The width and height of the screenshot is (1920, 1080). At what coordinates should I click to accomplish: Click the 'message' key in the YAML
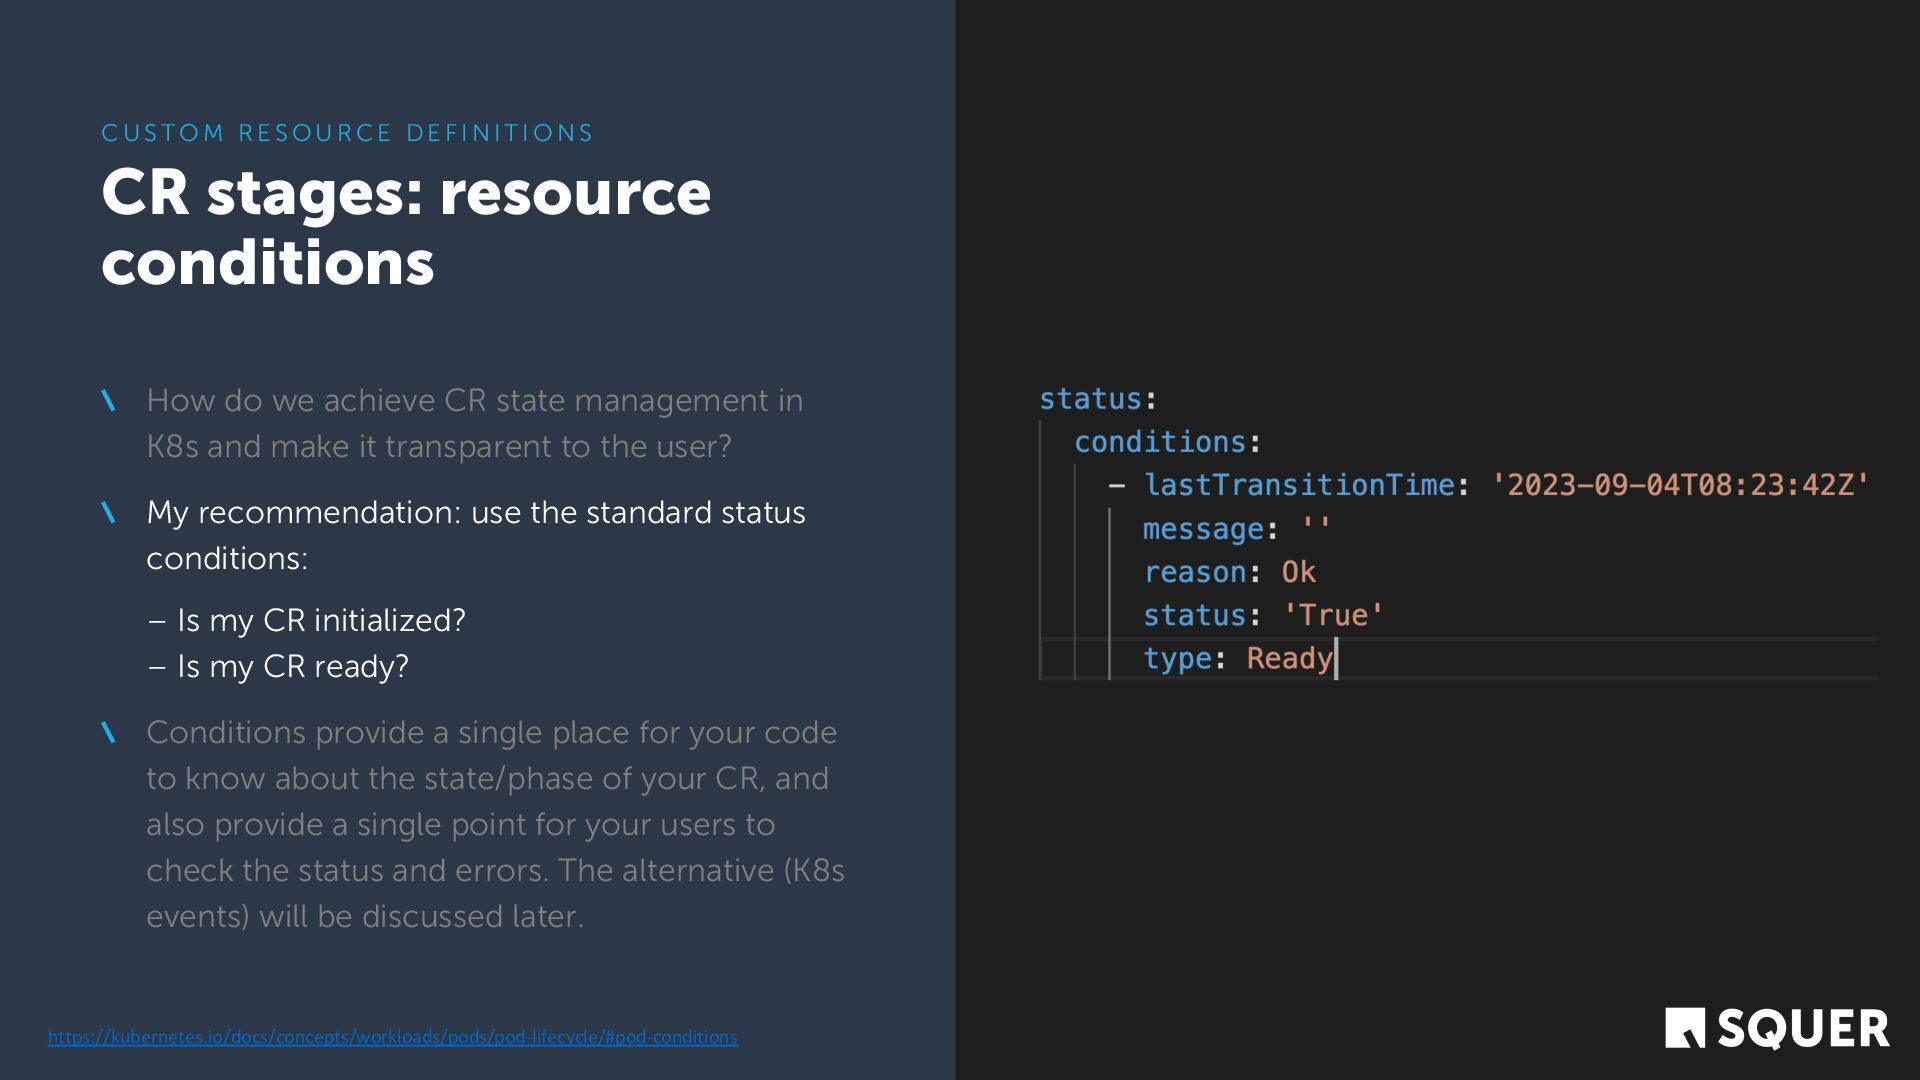(x=1203, y=529)
